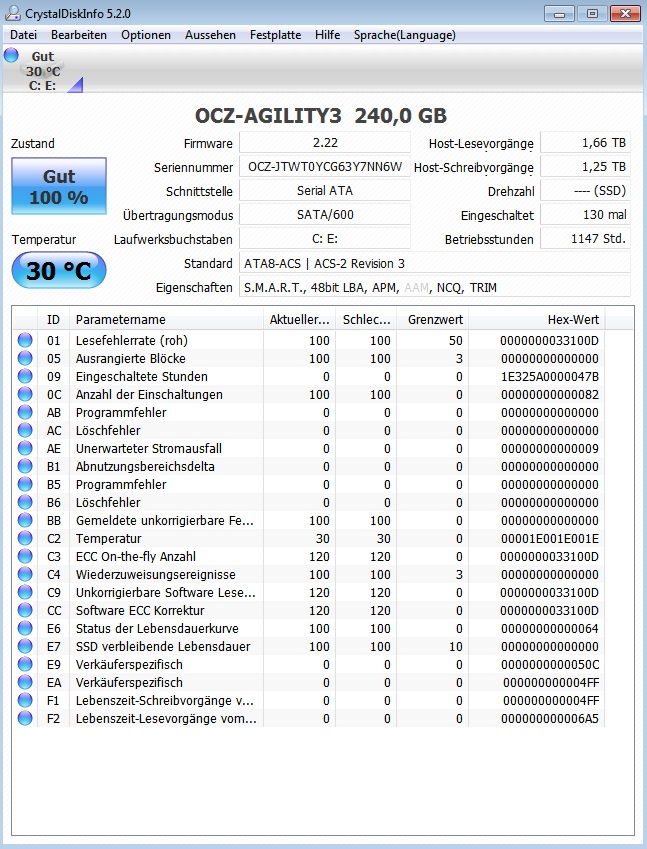
Task: Click status orb for CC Software ECC Korrektur
Action: coord(25,610)
